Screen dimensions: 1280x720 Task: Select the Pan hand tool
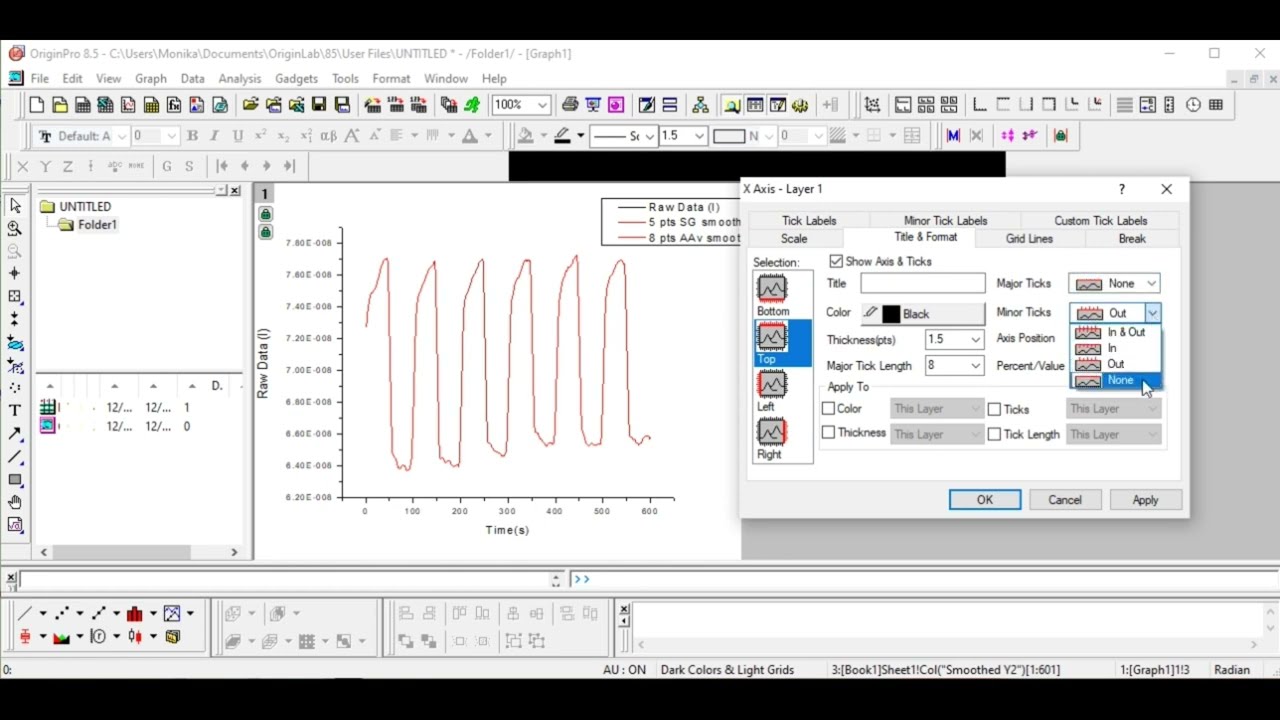[15, 503]
